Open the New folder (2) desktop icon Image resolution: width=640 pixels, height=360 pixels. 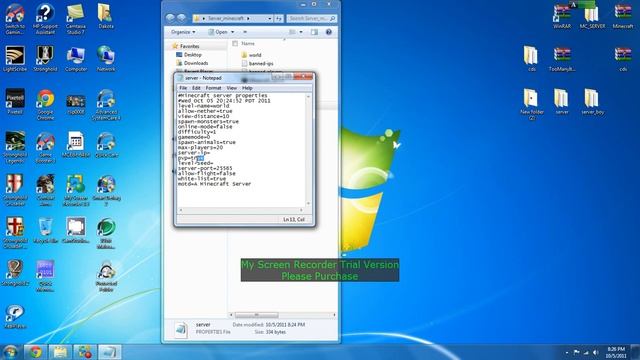pyautogui.click(x=531, y=104)
